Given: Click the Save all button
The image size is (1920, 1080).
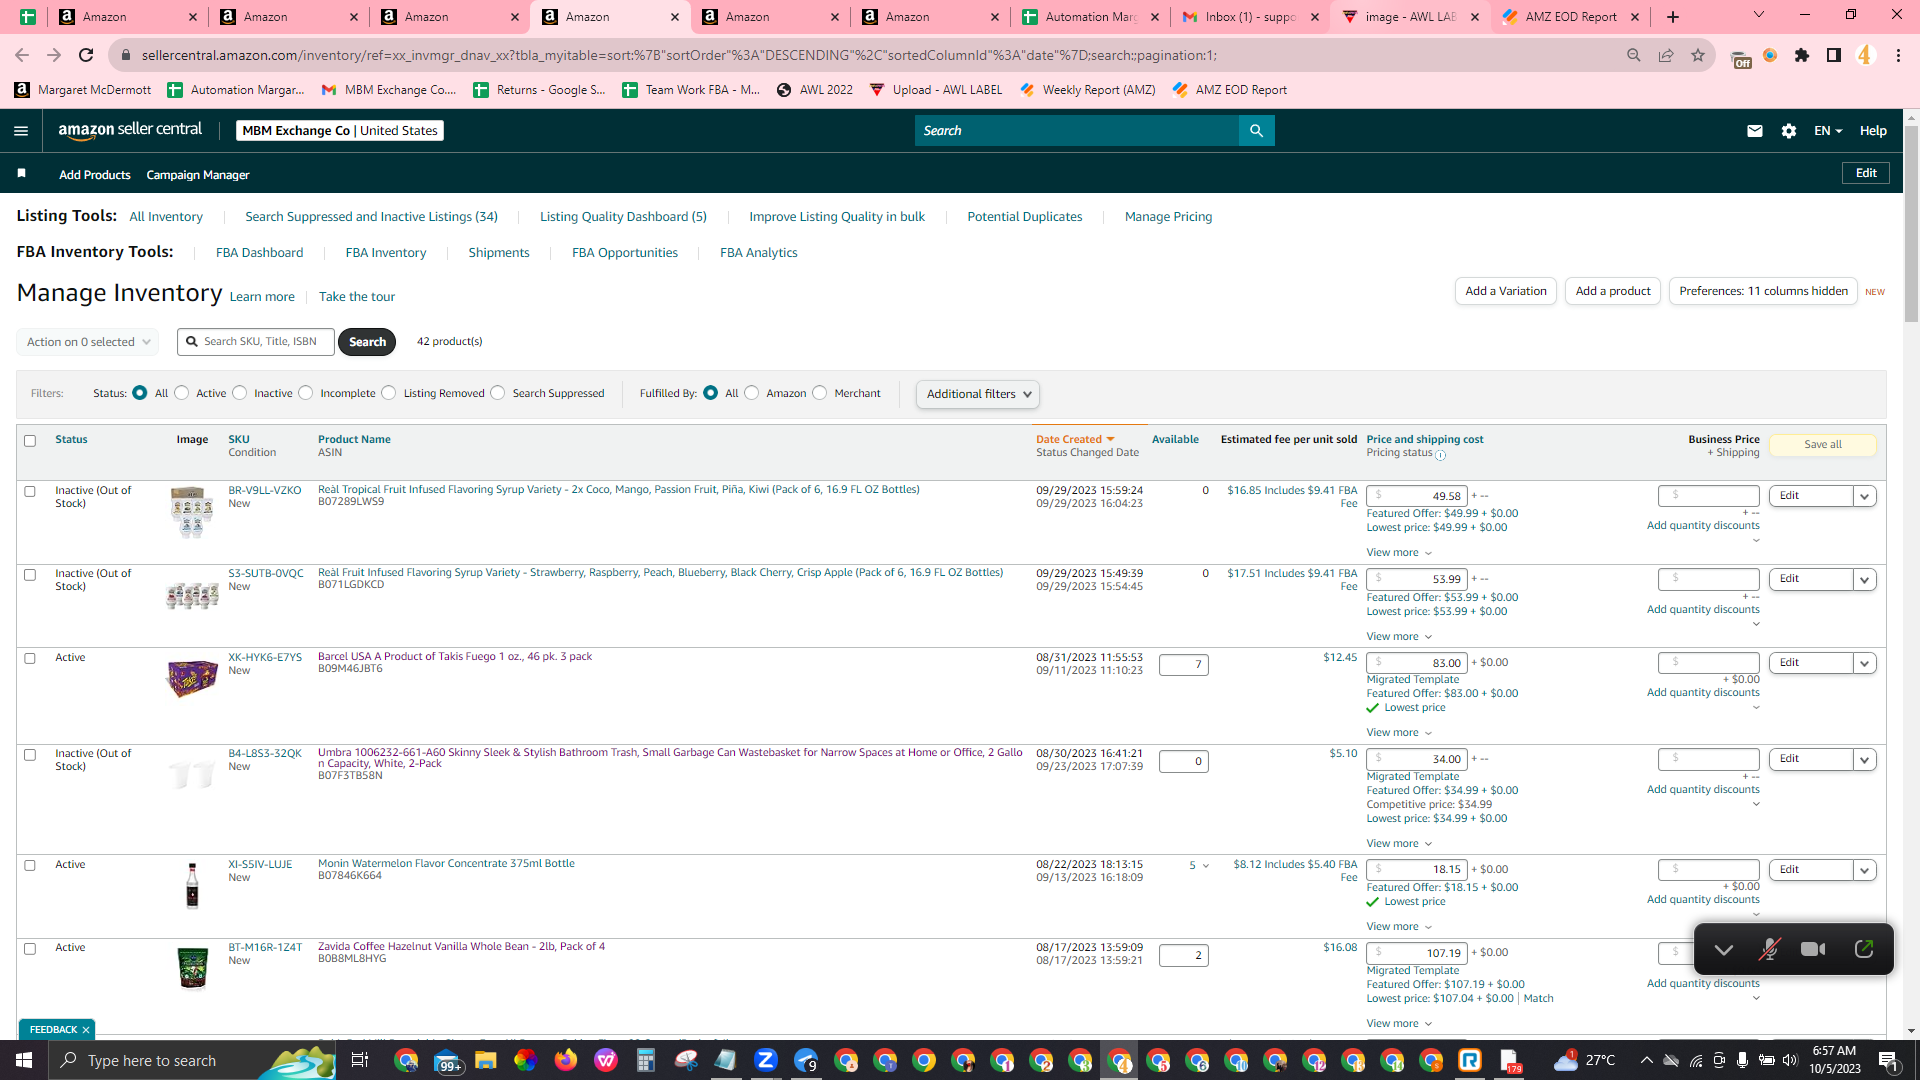Looking at the screenshot, I should (1823, 445).
